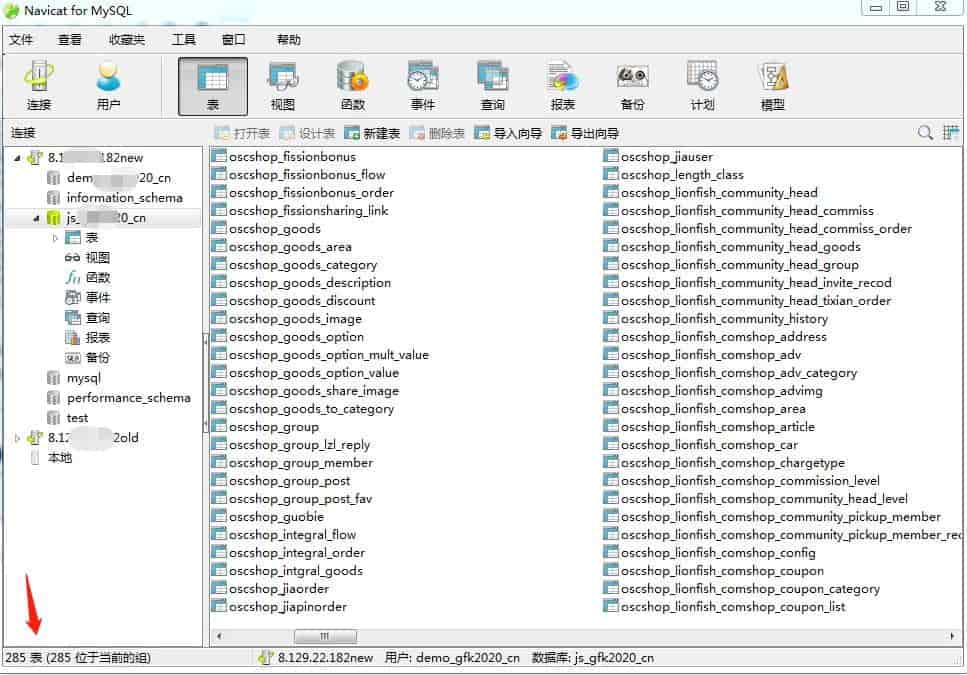Click 删除表 (Delete Table) button
Image resolution: width=967 pixels, height=675 pixels.
[x=437, y=133]
